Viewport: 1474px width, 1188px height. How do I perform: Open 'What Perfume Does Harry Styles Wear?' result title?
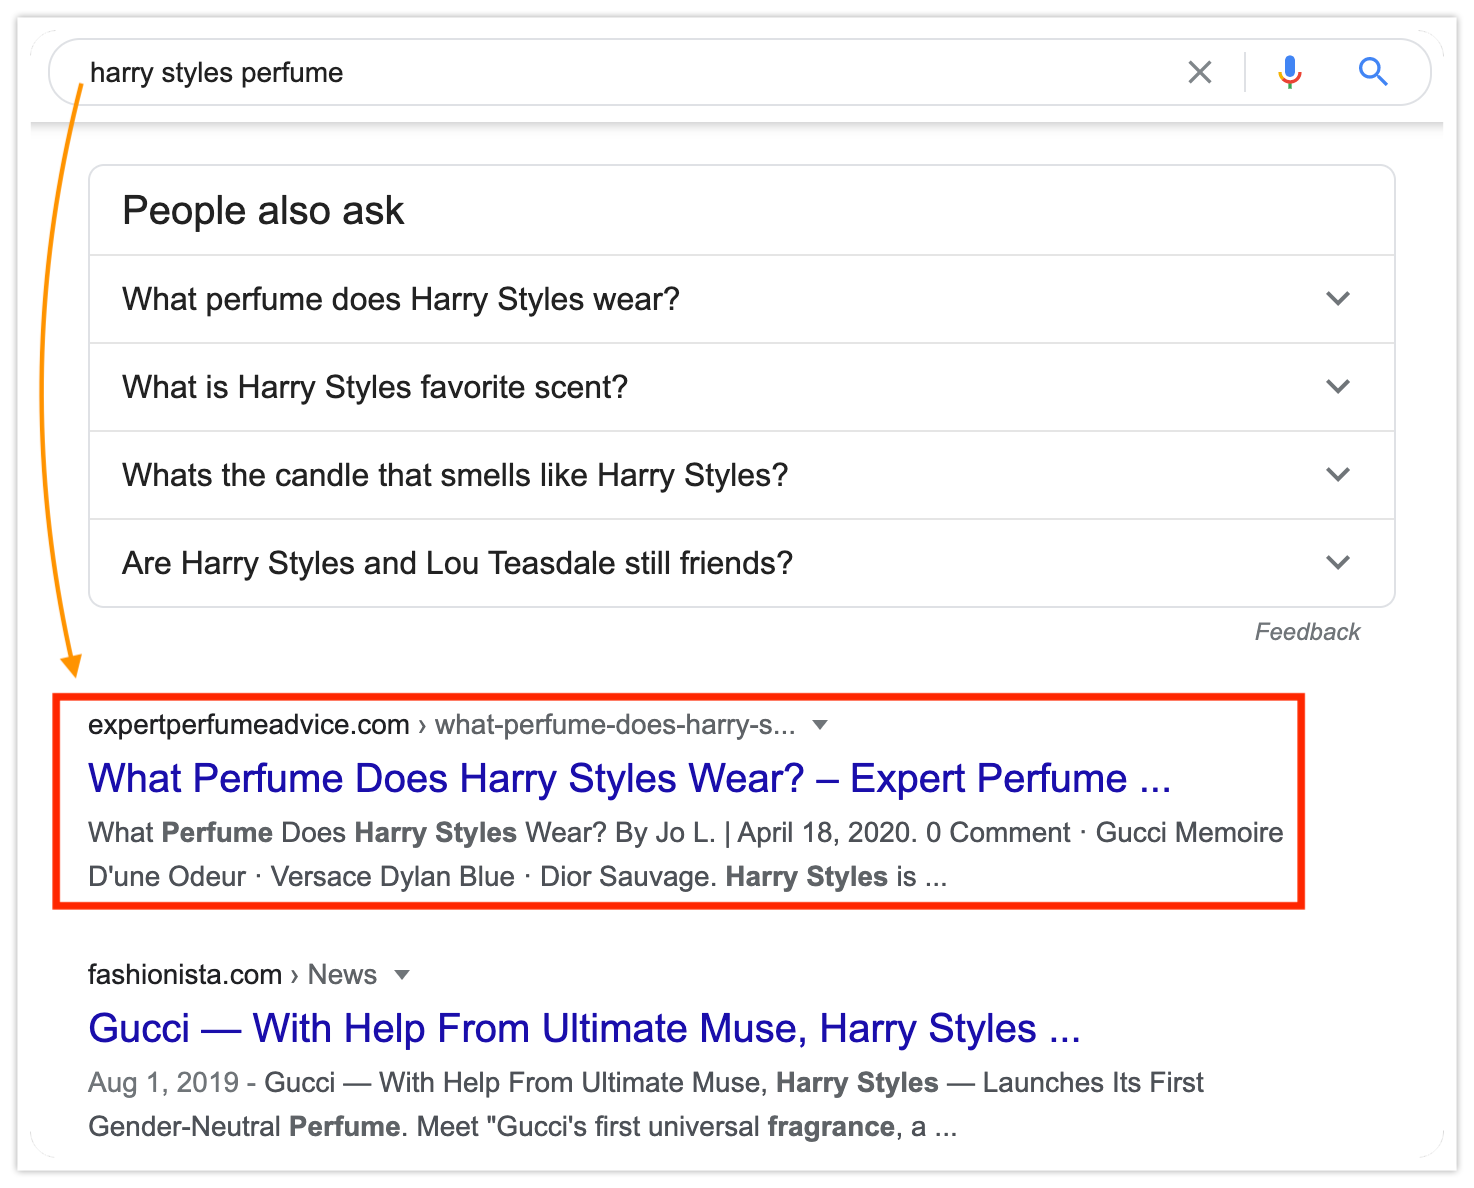tap(629, 778)
